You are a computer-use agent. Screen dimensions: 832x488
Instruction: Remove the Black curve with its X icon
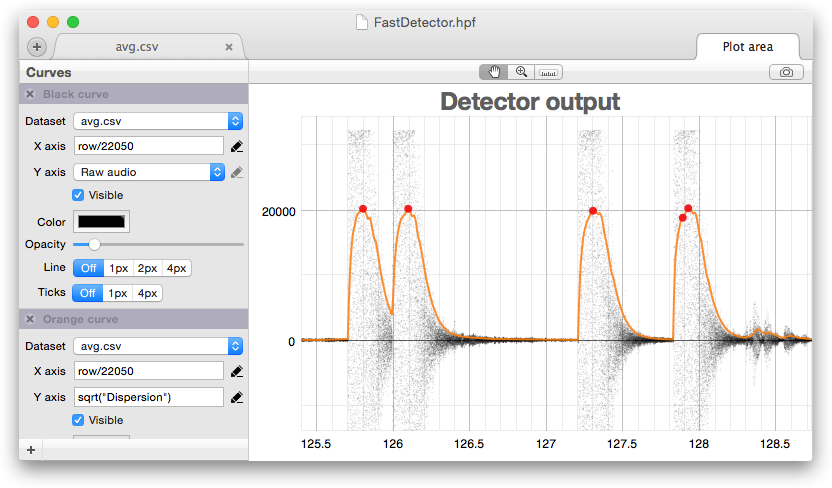tap(30, 94)
